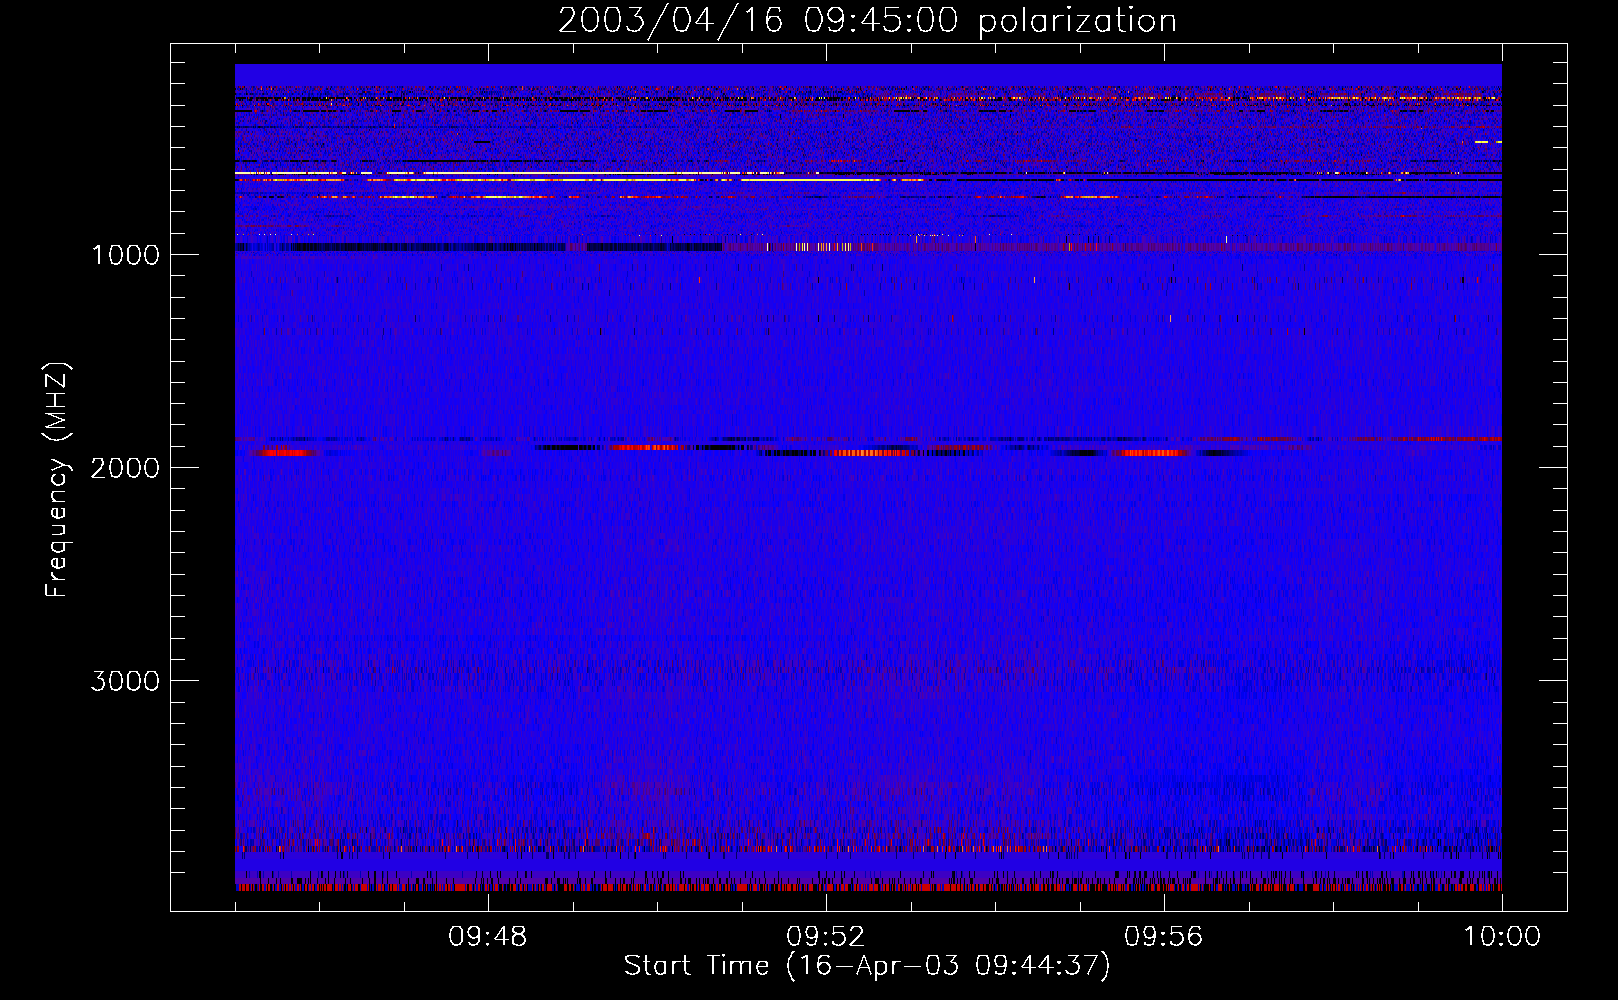The image size is (1618, 1000).
Task: Select the 2000 label on the frequency axis
Action: [x=125, y=468]
